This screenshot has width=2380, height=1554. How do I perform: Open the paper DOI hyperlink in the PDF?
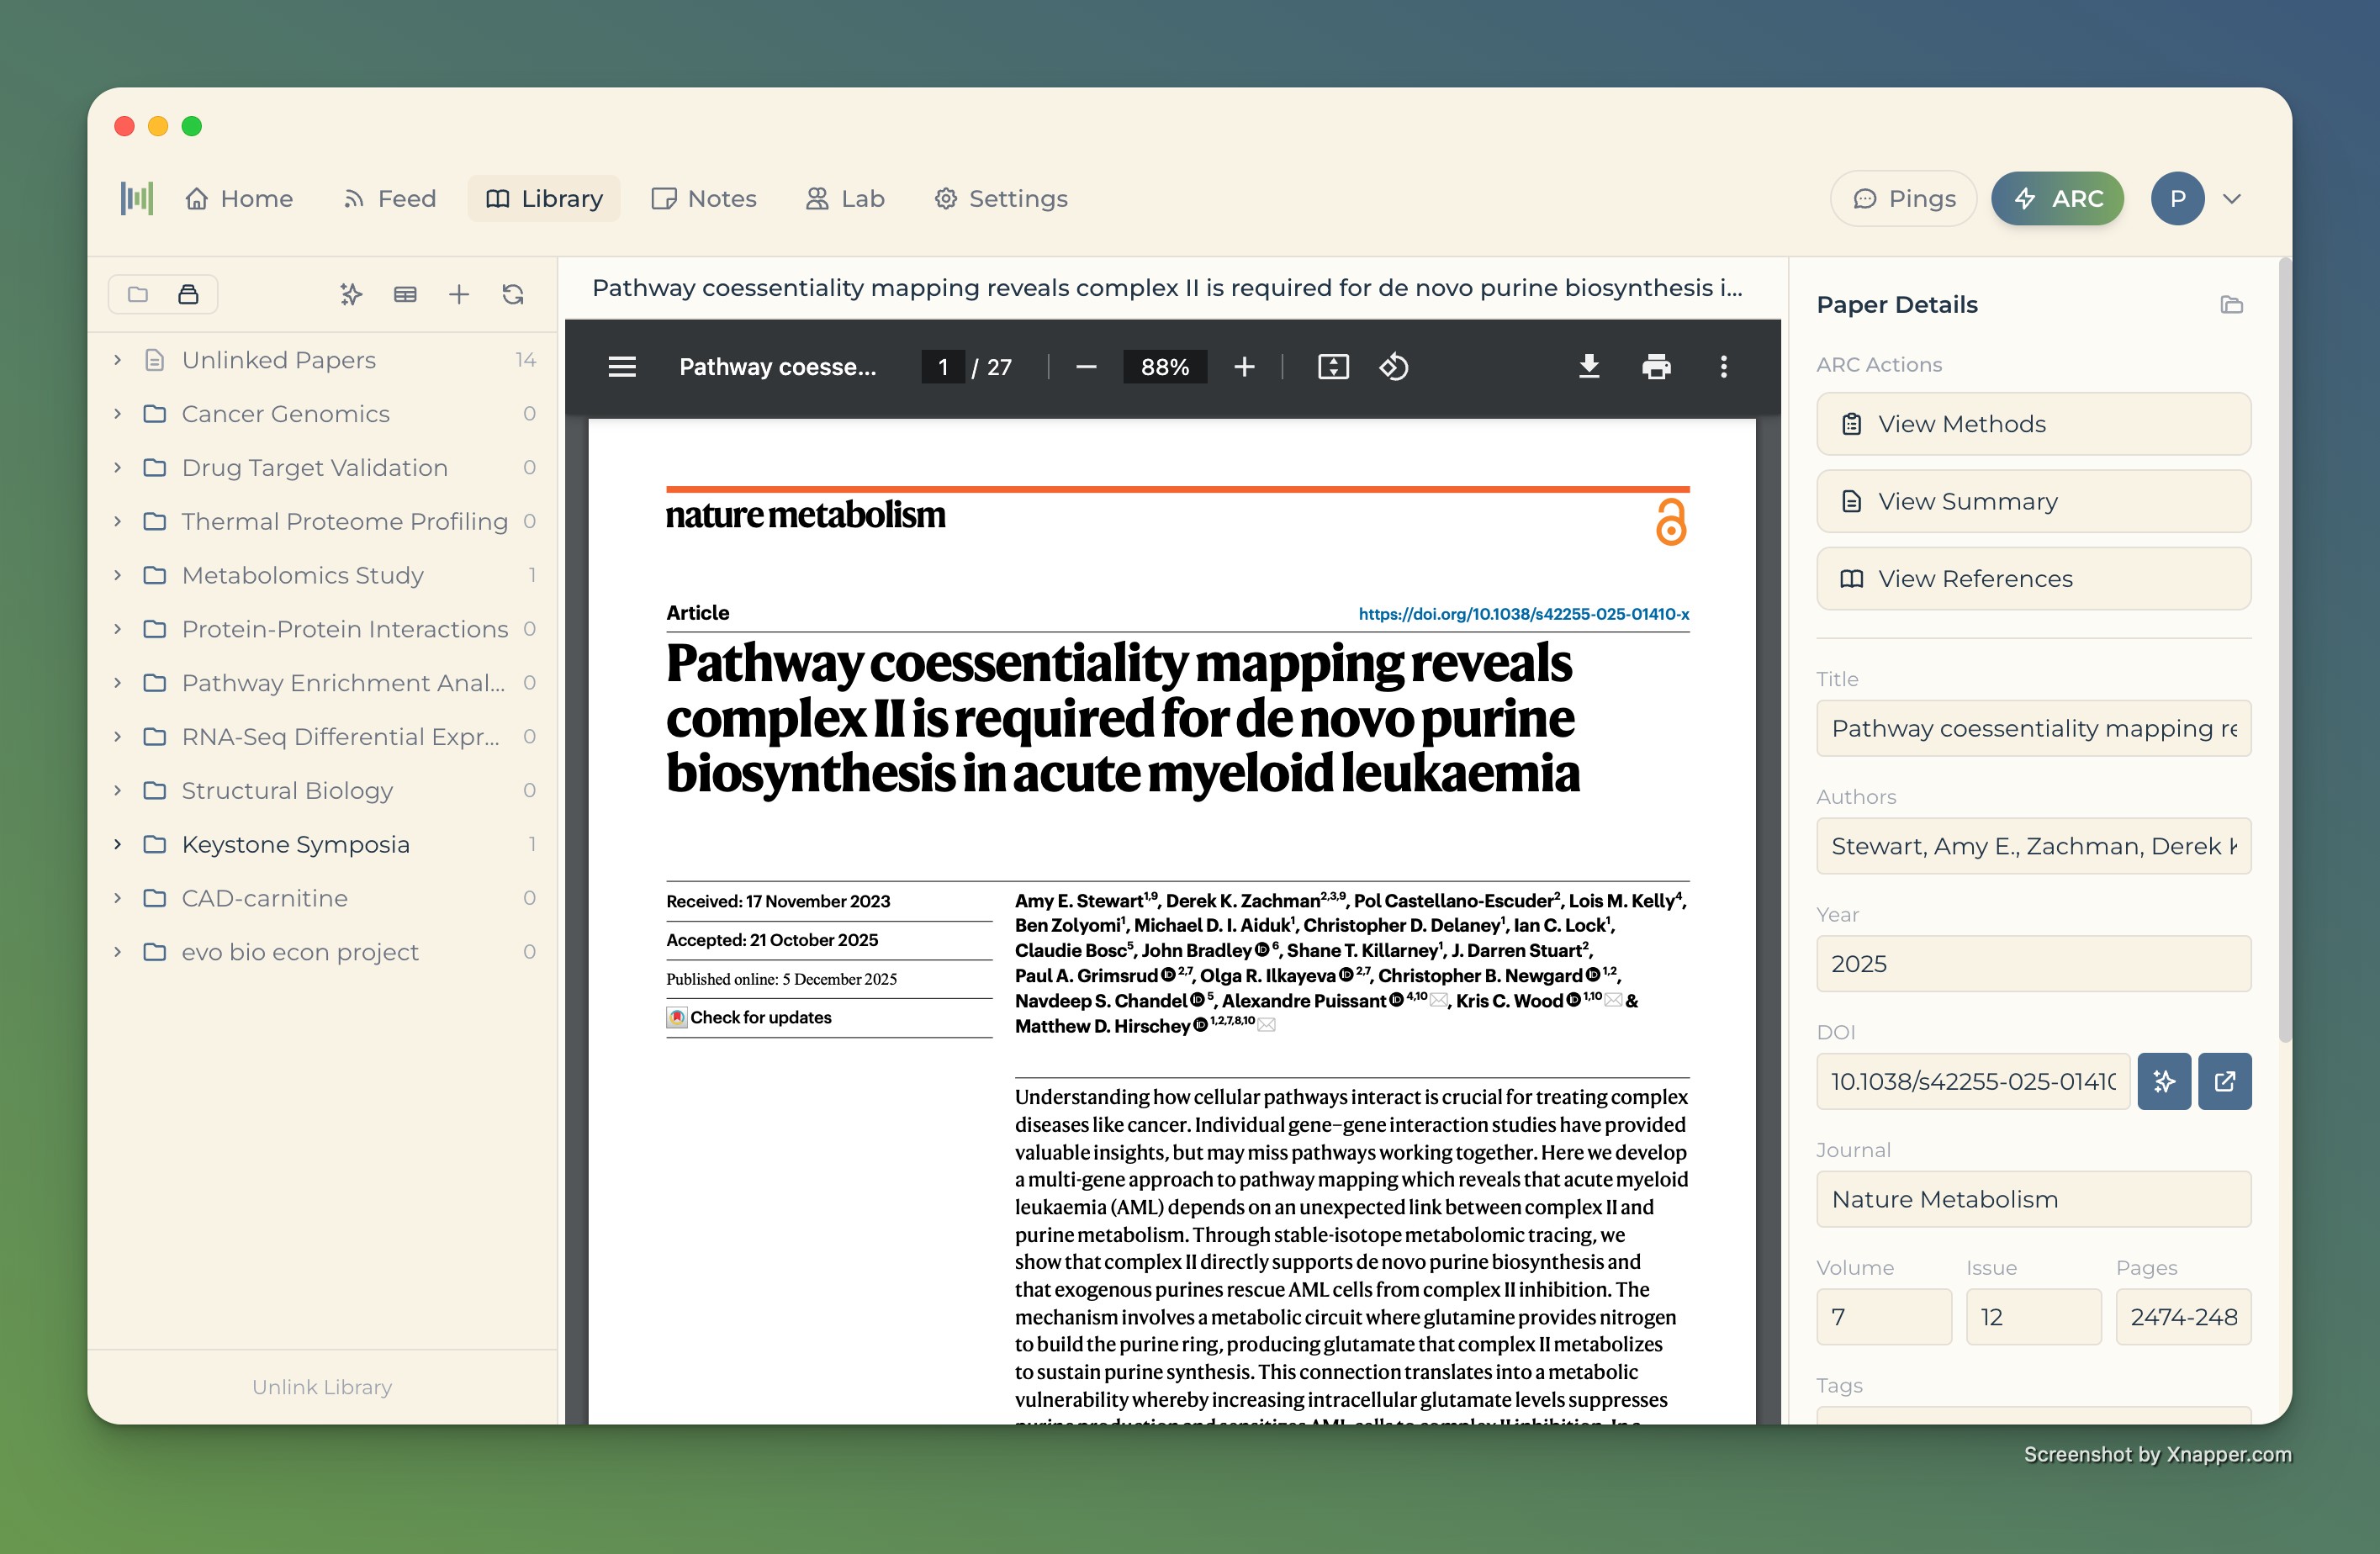1523,614
